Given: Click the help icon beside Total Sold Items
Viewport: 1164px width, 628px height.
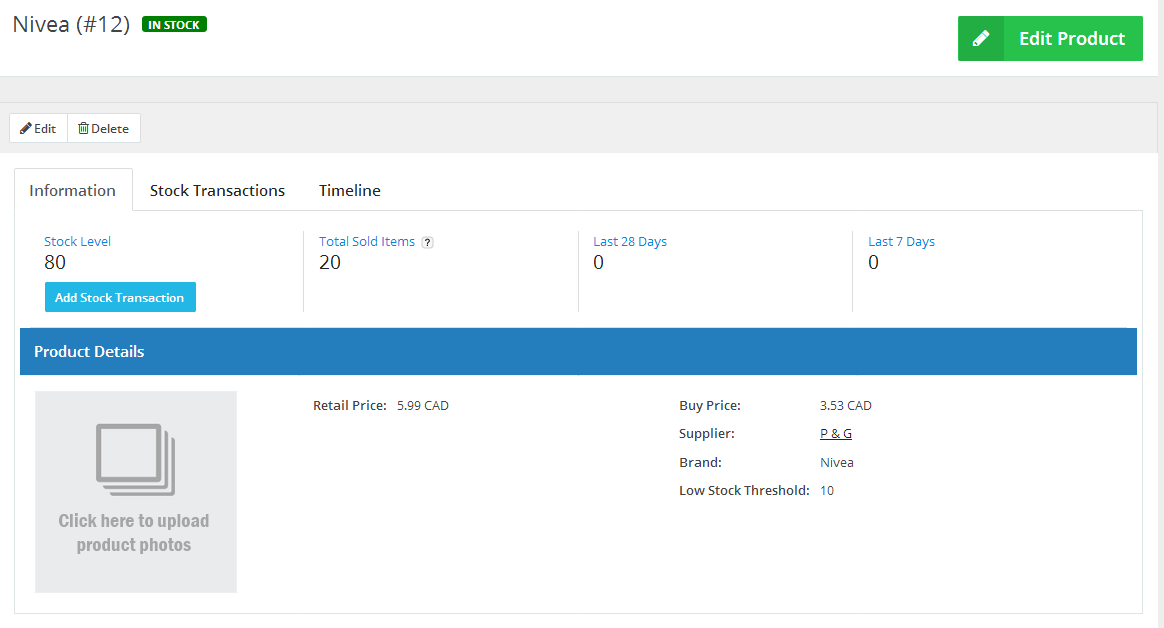Looking at the screenshot, I should click(x=428, y=242).
